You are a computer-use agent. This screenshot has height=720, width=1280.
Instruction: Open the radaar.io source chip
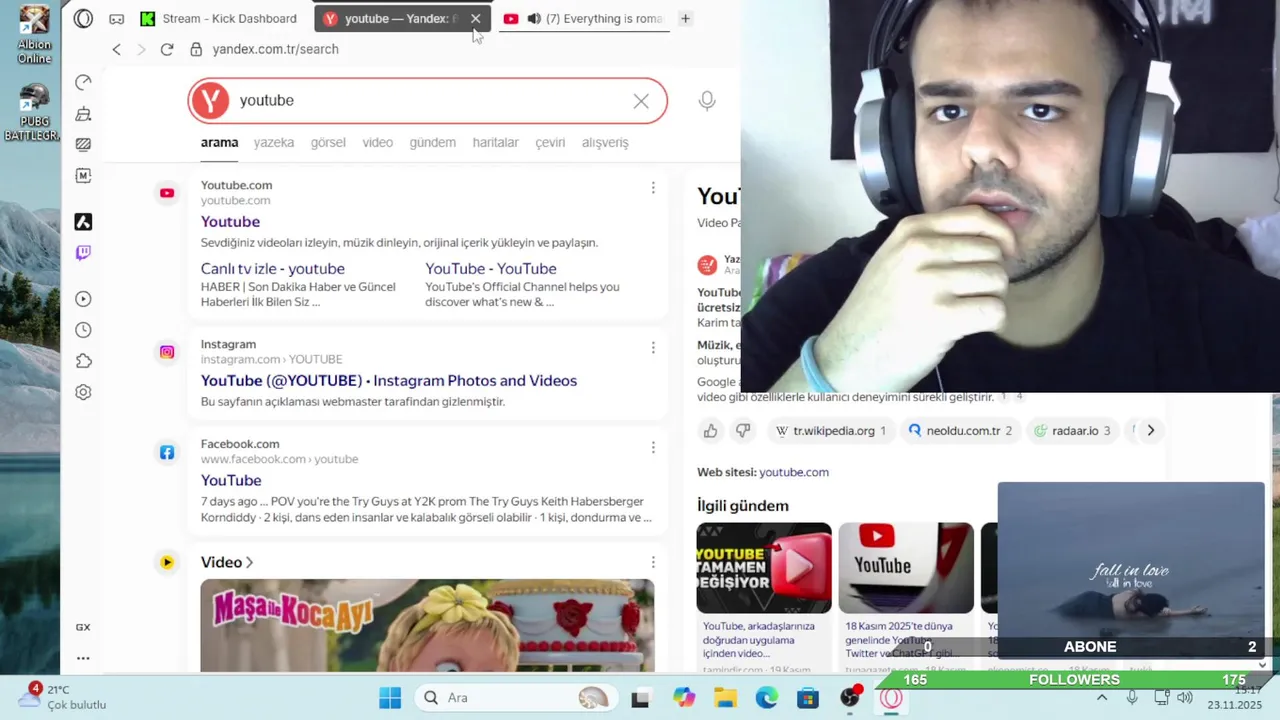pyautogui.click(x=1072, y=430)
